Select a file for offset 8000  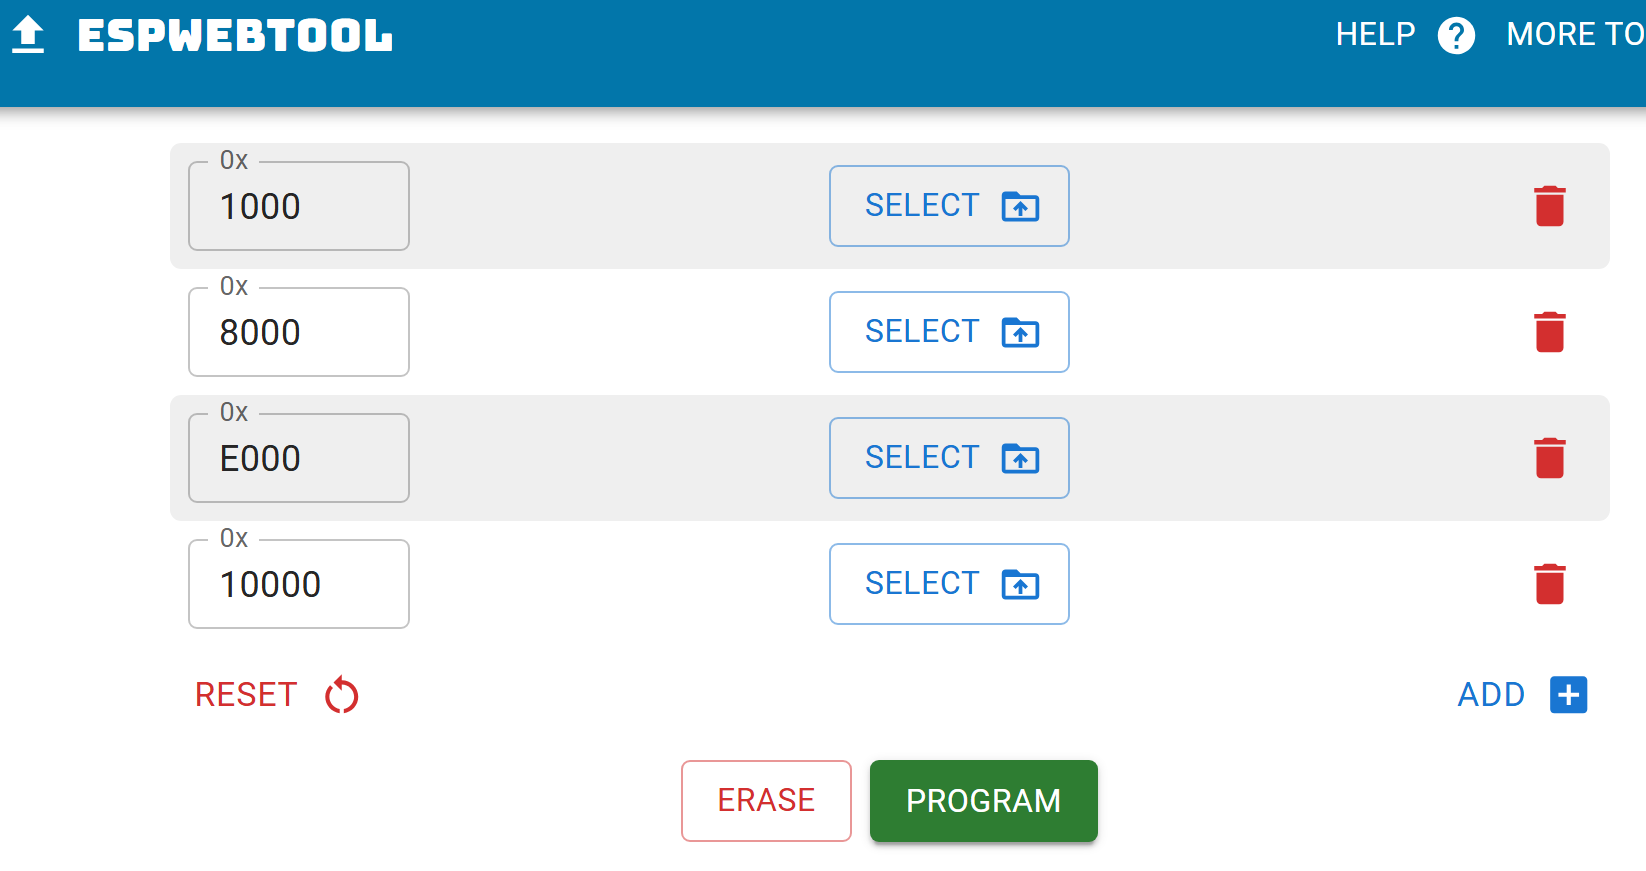[x=949, y=332]
